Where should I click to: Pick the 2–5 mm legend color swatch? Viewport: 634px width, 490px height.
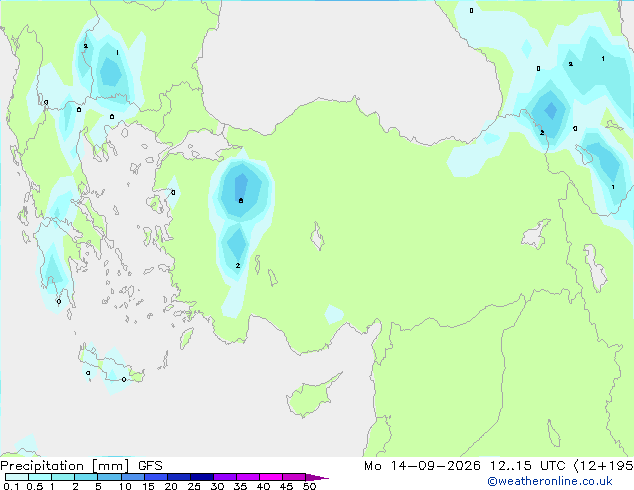pyautogui.click(x=86, y=477)
